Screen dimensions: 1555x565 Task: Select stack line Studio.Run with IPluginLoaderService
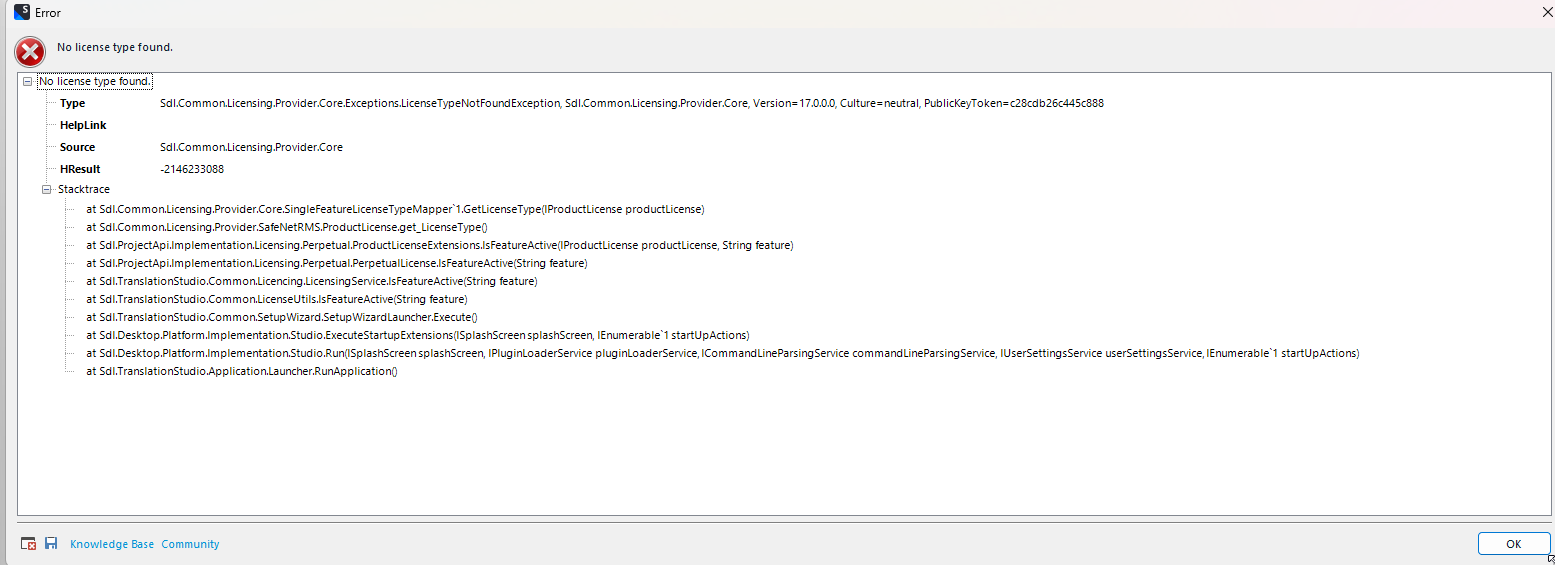[x=722, y=353]
